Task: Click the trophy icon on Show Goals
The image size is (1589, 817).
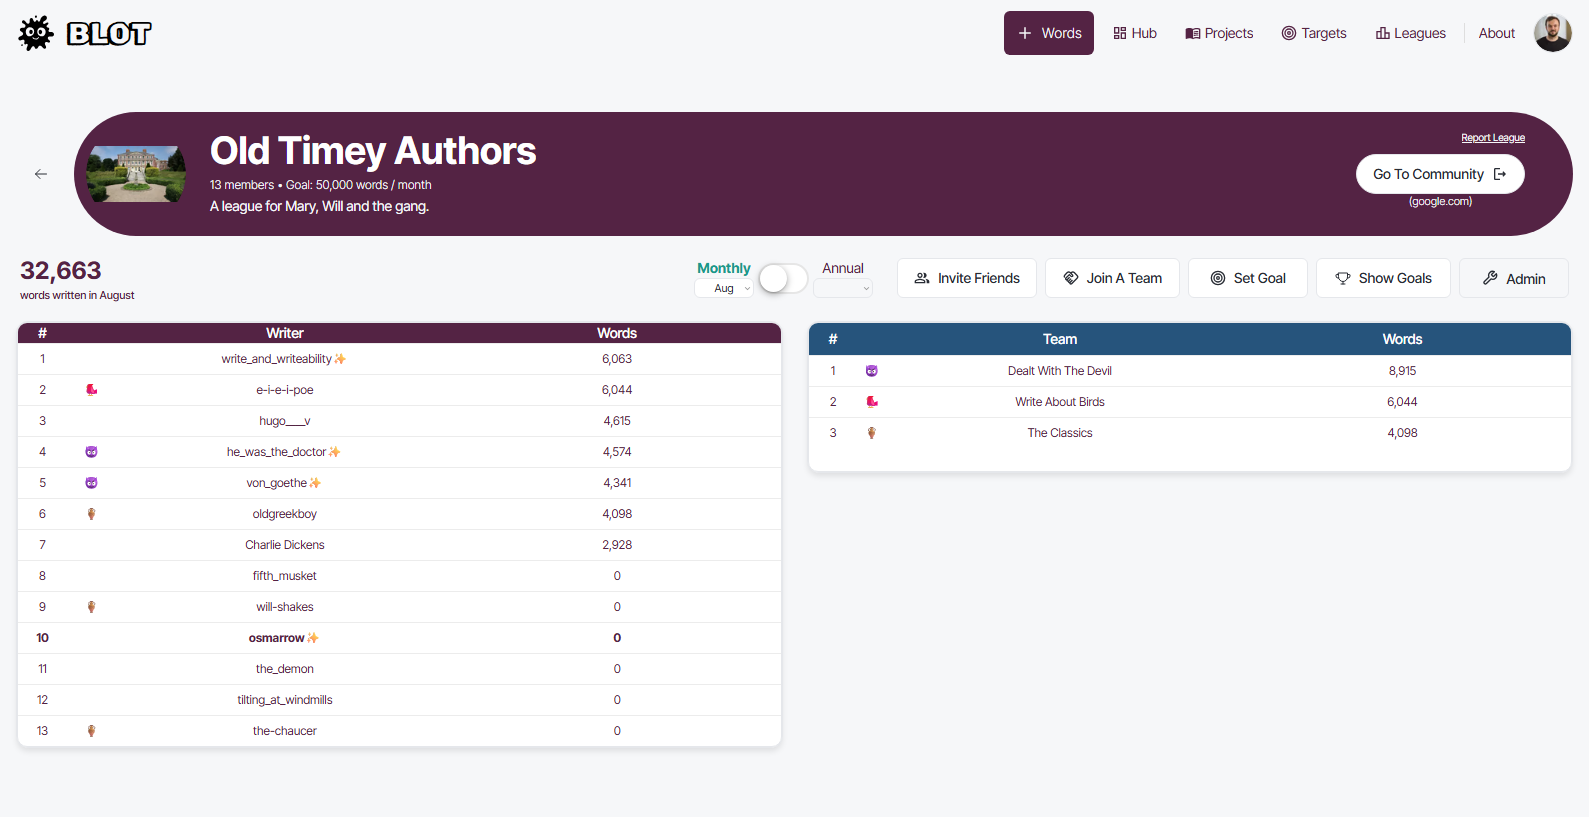Action: [1343, 278]
